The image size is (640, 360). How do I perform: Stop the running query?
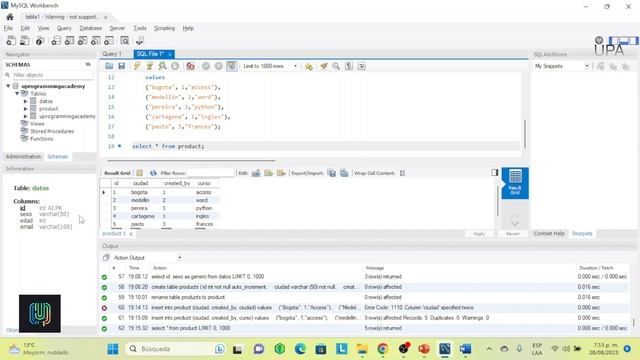click(x=175, y=66)
